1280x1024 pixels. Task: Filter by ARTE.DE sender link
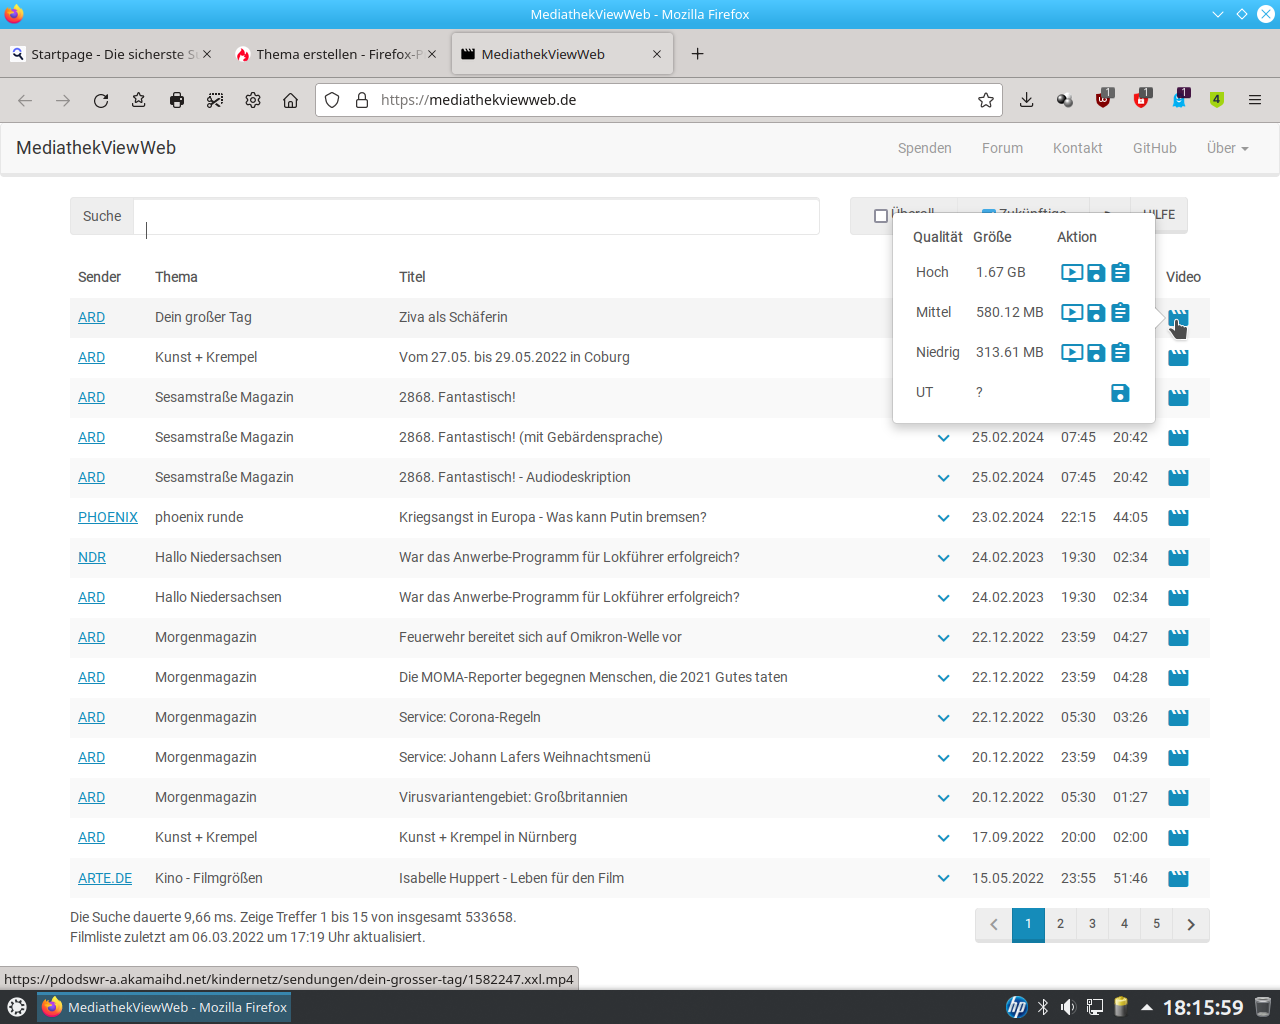coord(105,878)
